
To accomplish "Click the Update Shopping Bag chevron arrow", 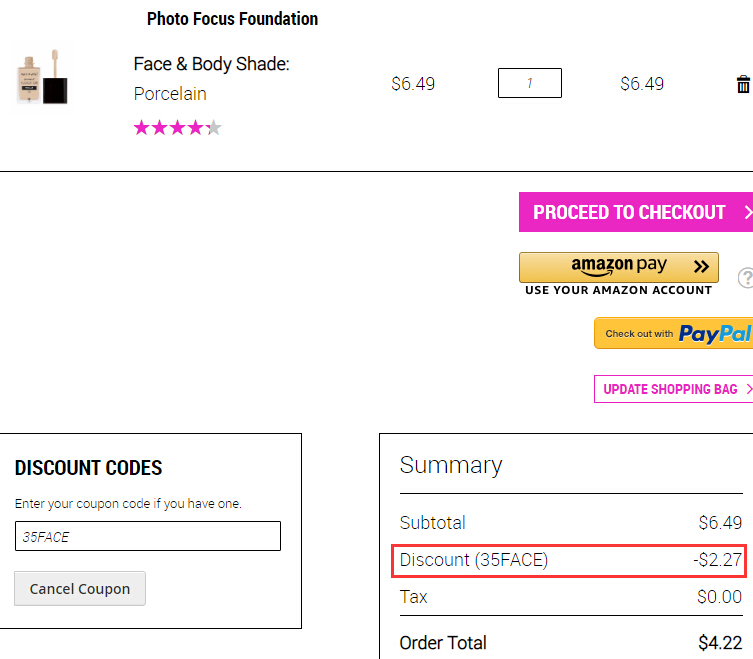I will (749, 389).
